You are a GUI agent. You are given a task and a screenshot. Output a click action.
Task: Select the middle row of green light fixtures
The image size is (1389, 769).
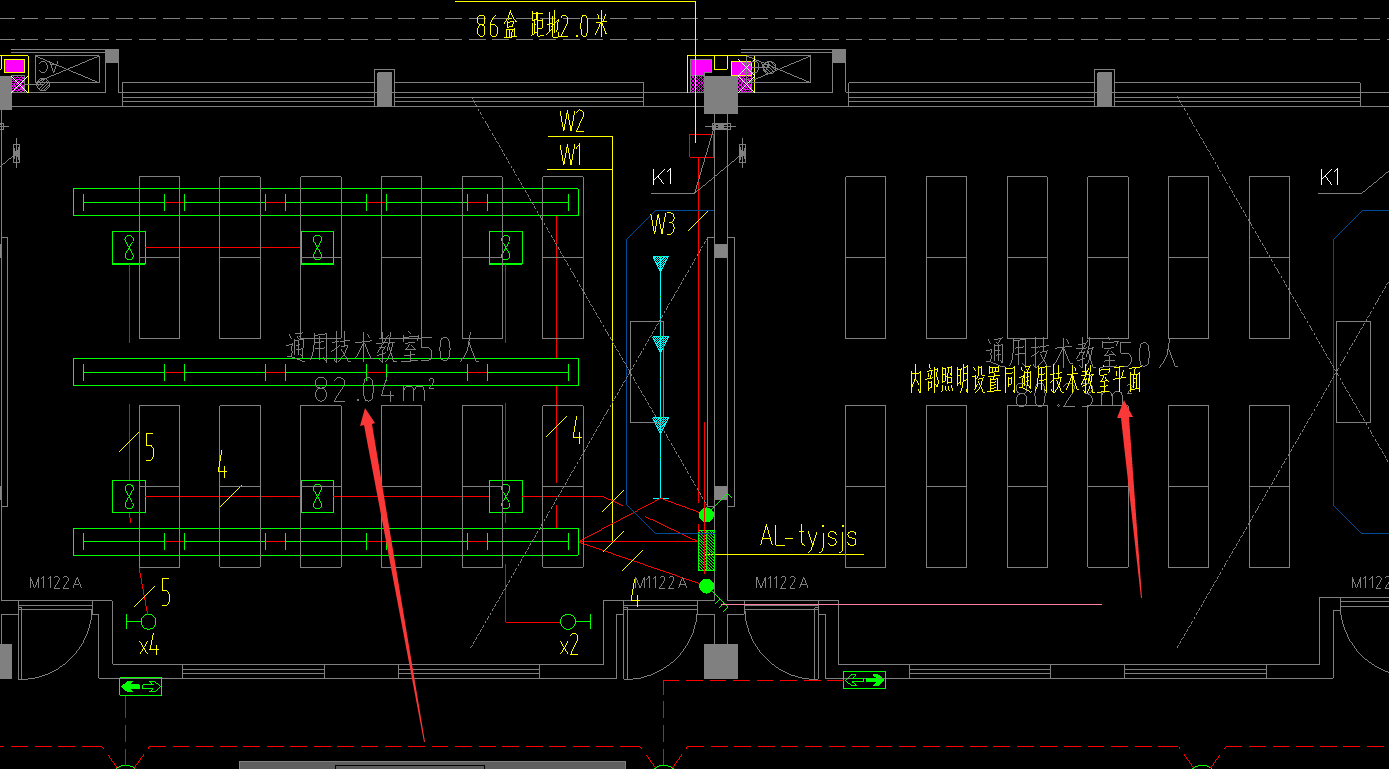(326, 372)
